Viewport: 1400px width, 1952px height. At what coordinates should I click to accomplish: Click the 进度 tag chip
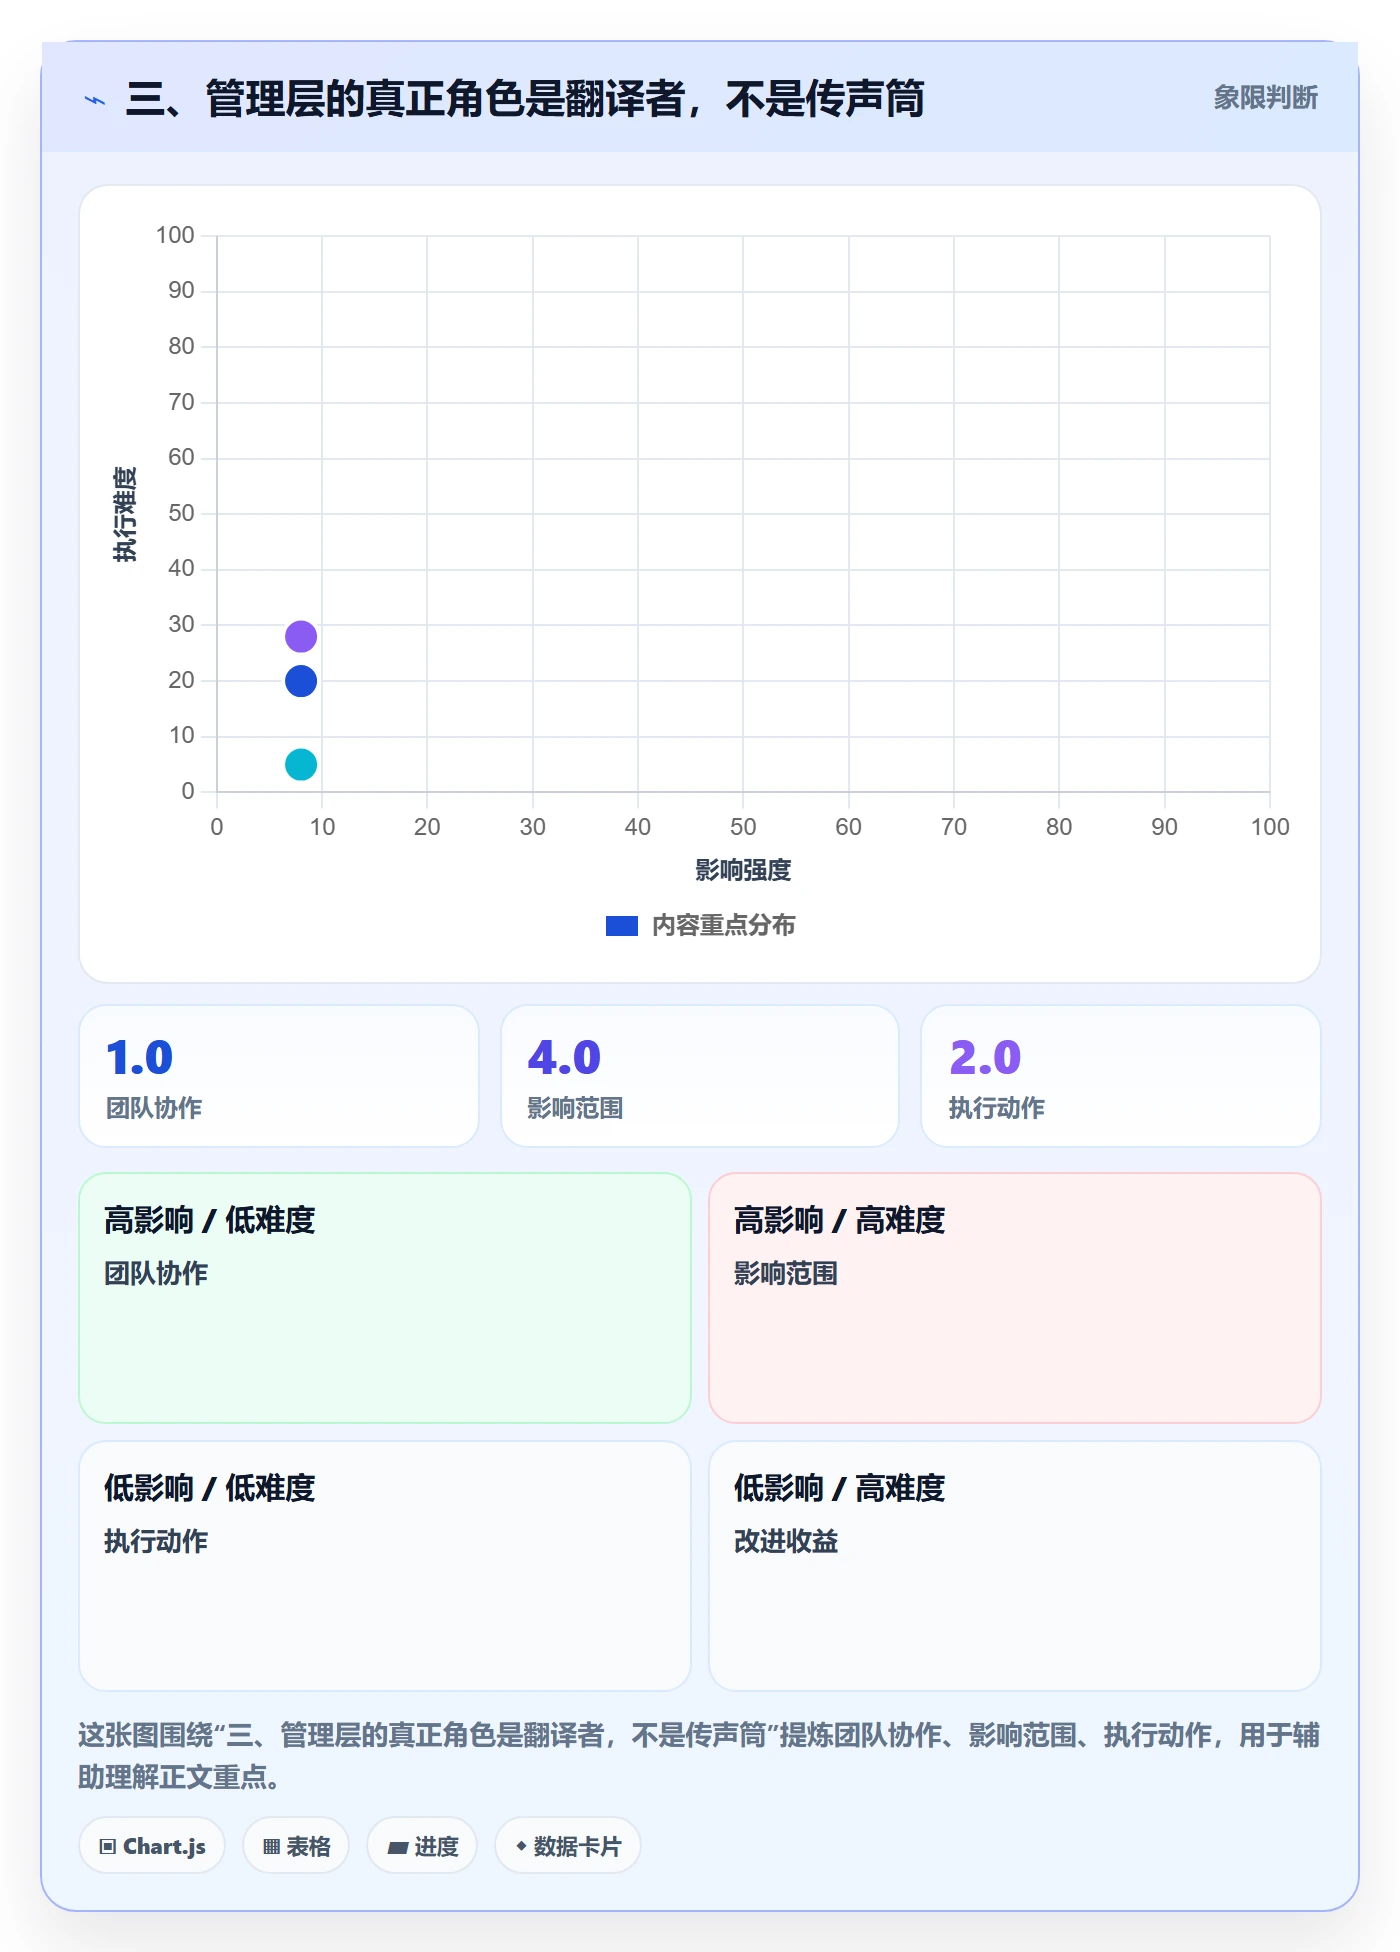pos(422,1846)
